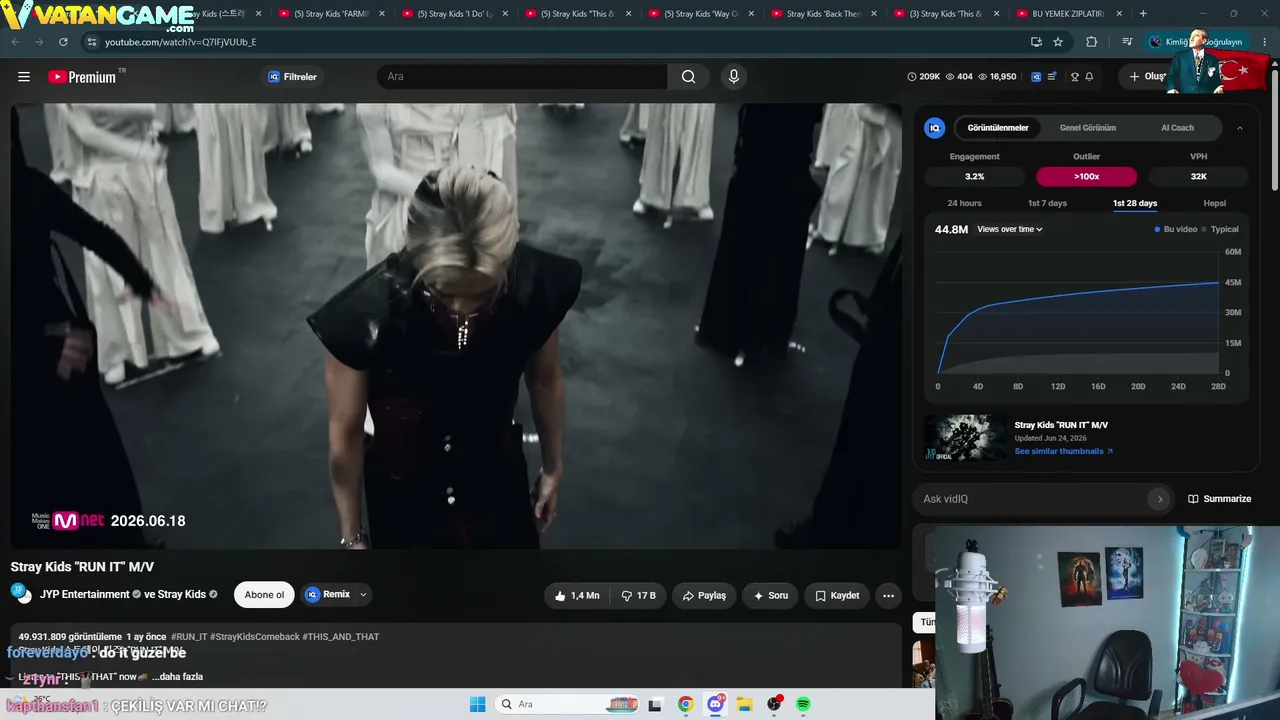Save the video with Kaydet
1280x720 pixels.
coord(837,595)
